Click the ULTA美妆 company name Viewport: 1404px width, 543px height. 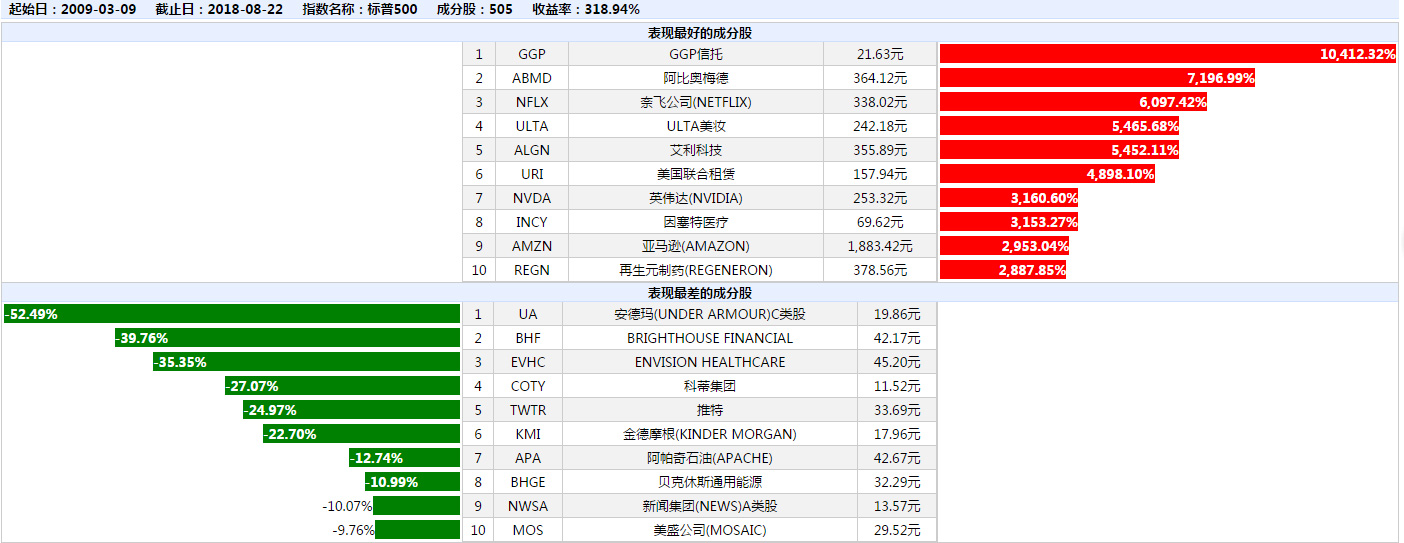pyautogui.click(x=695, y=126)
